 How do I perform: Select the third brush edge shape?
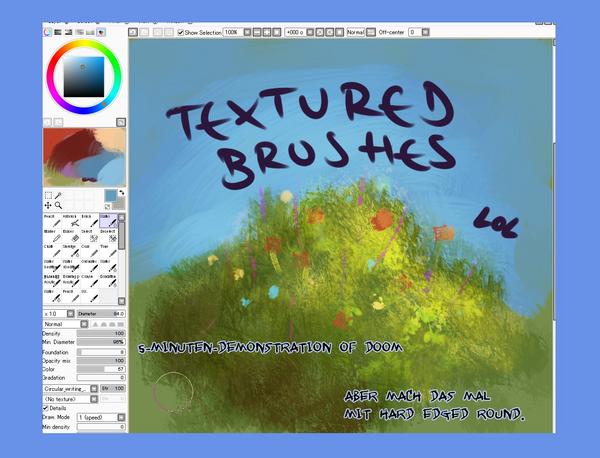point(112,324)
